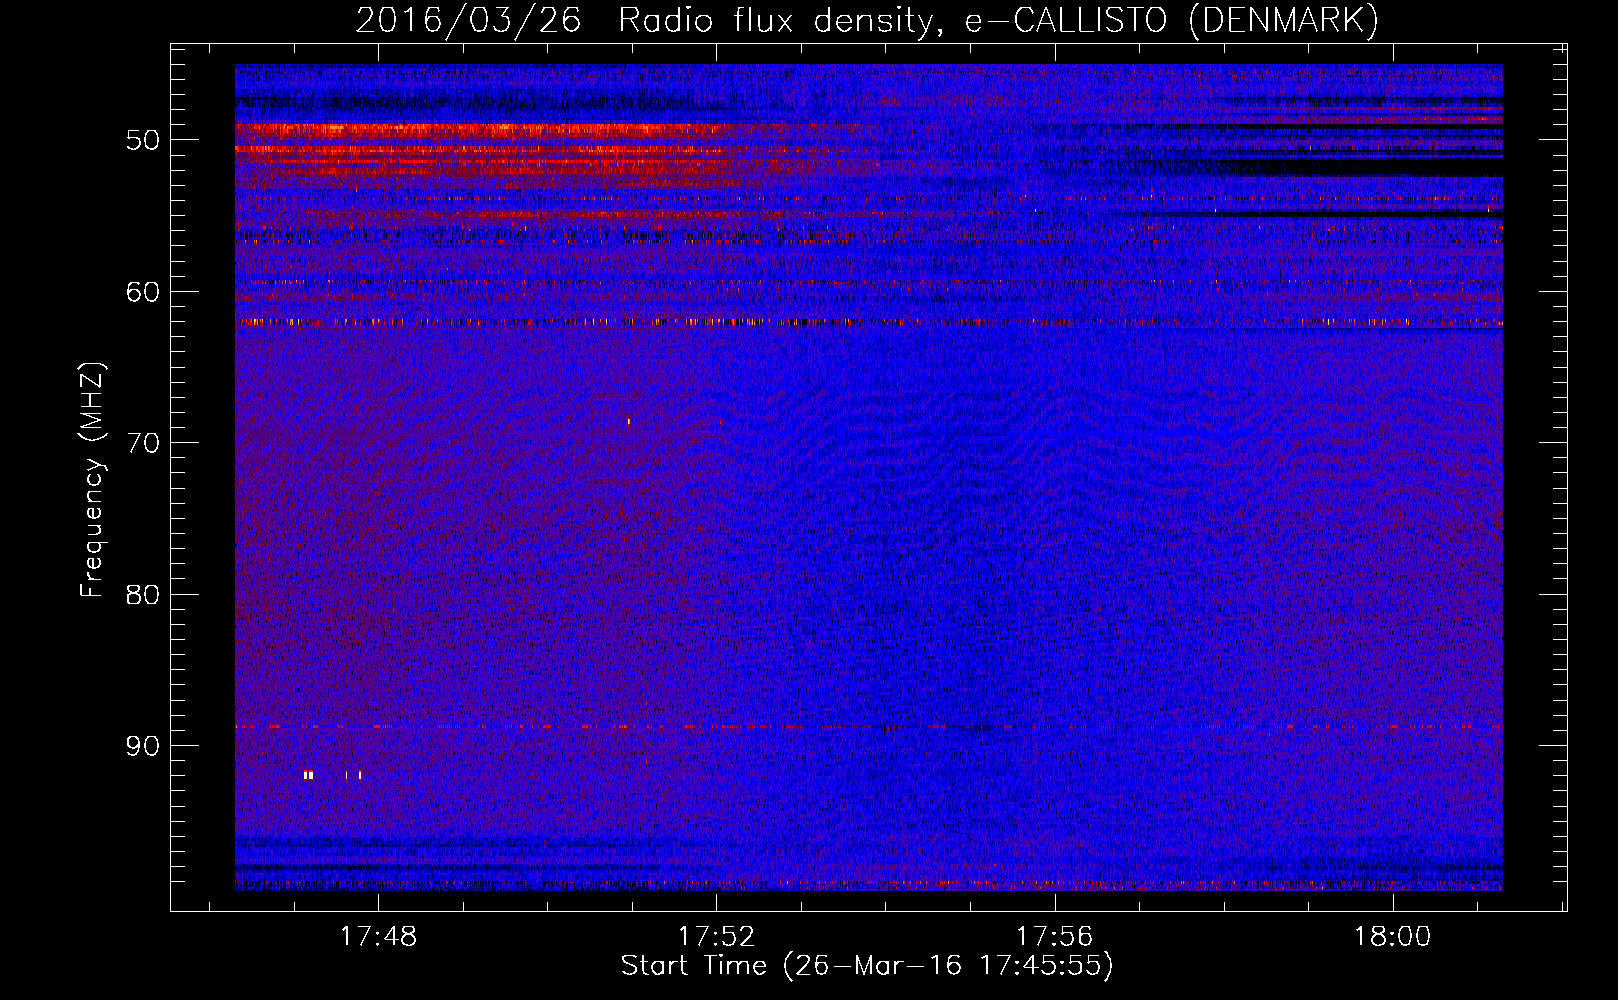Click the '17:48' time tick label
The image size is (1618, 1000).
378,937
